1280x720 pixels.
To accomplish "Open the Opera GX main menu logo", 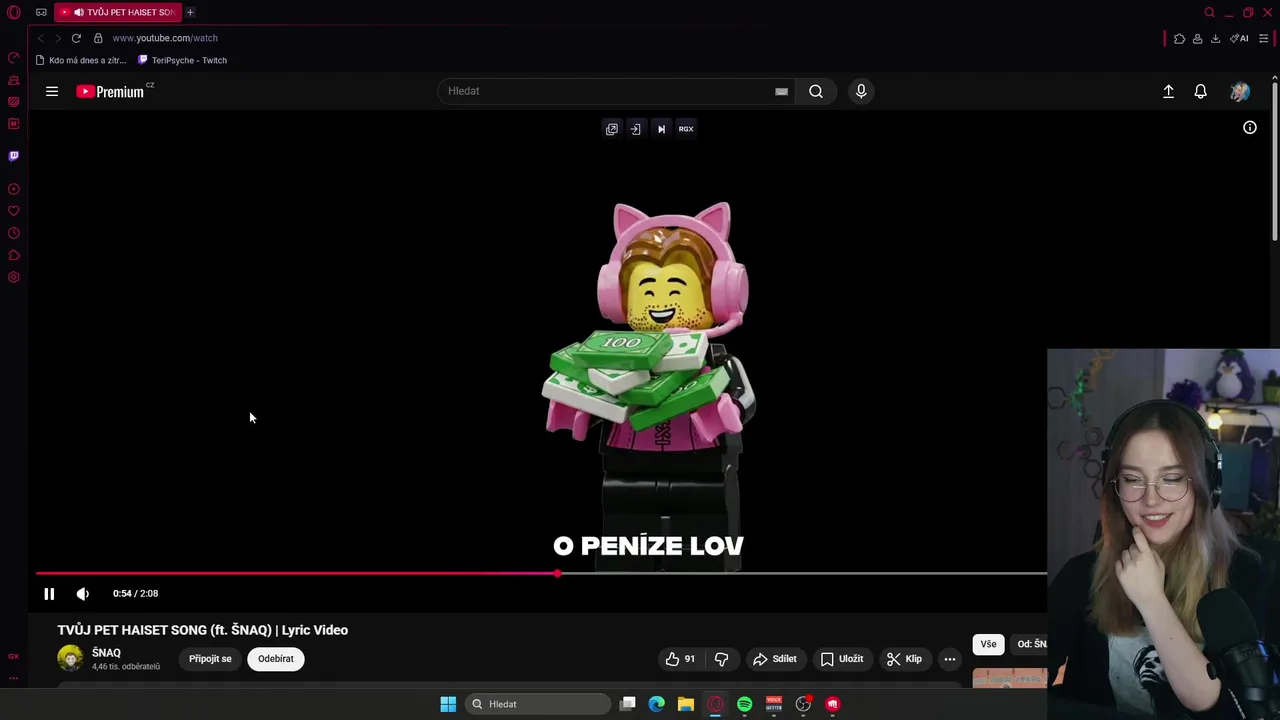I will click(14, 12).
